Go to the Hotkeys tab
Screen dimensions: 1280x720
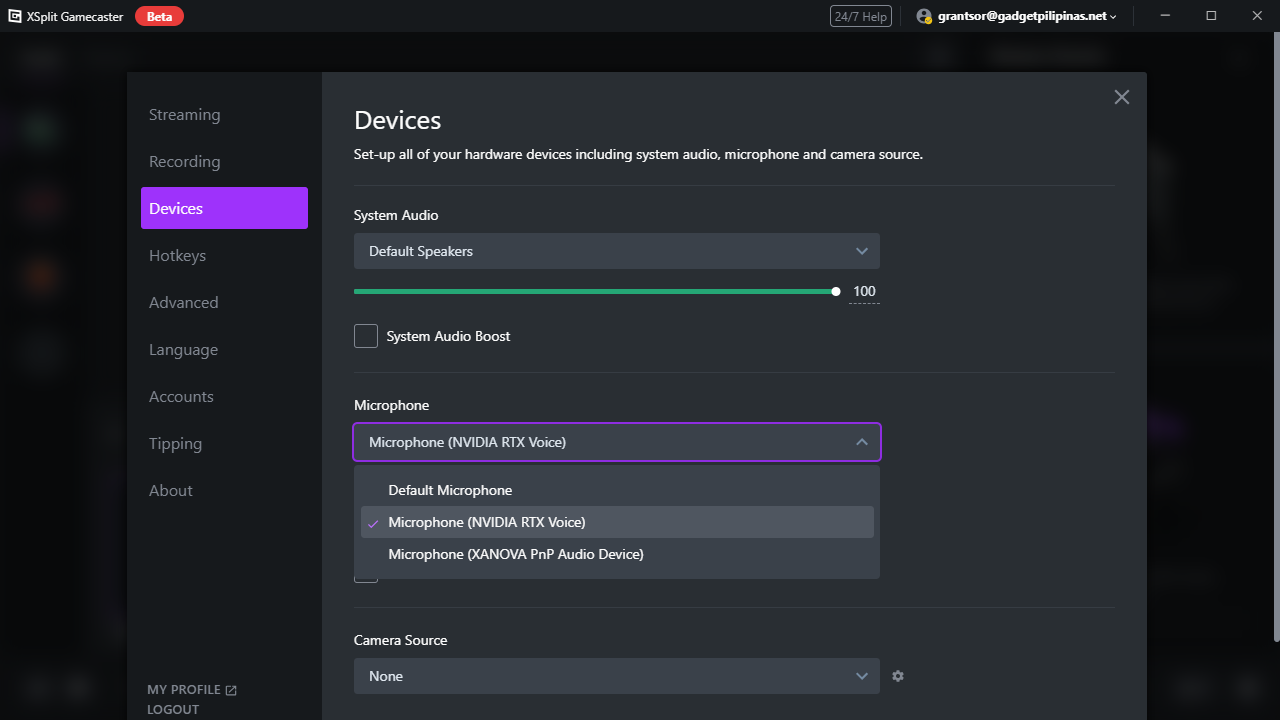[224, 256]
